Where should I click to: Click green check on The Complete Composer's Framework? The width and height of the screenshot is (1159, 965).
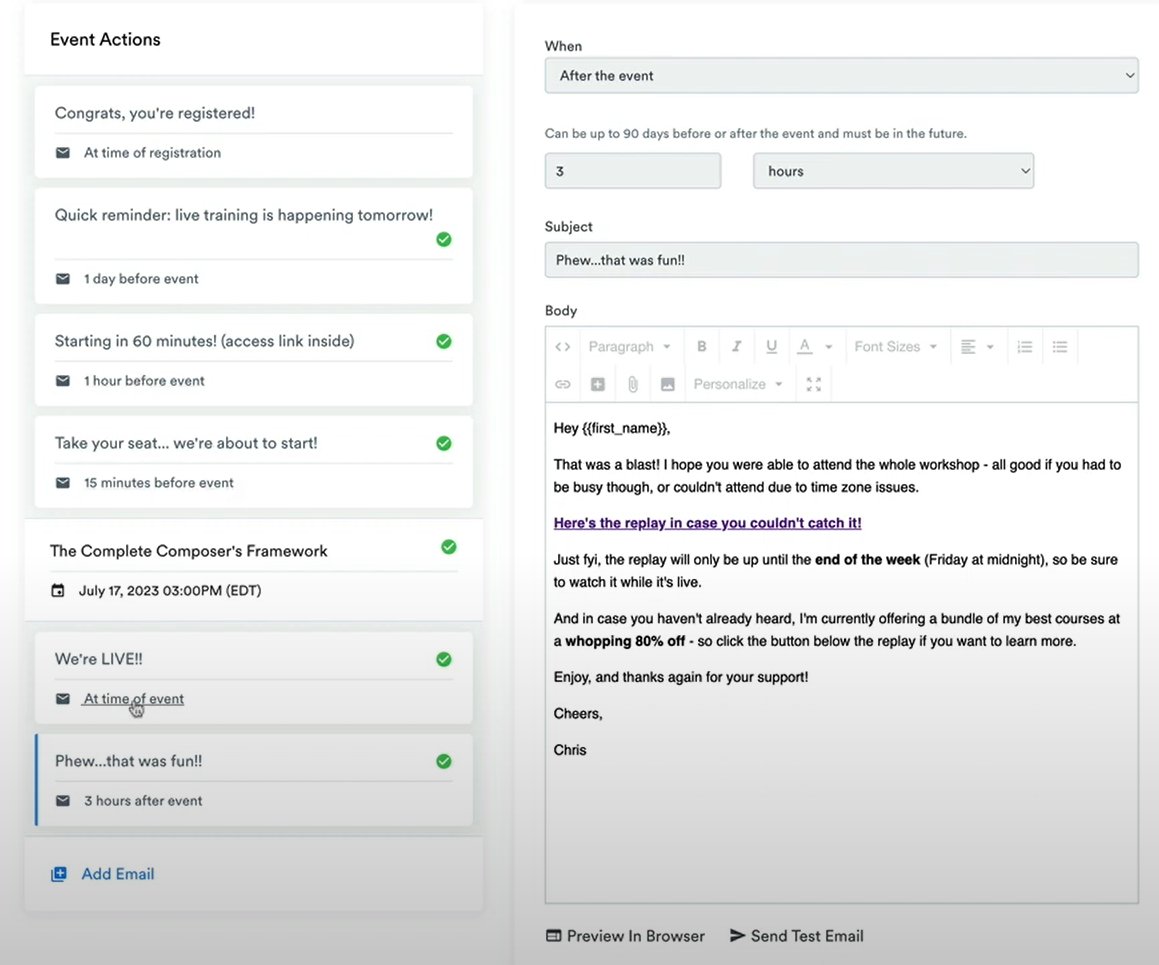(449, 547)
